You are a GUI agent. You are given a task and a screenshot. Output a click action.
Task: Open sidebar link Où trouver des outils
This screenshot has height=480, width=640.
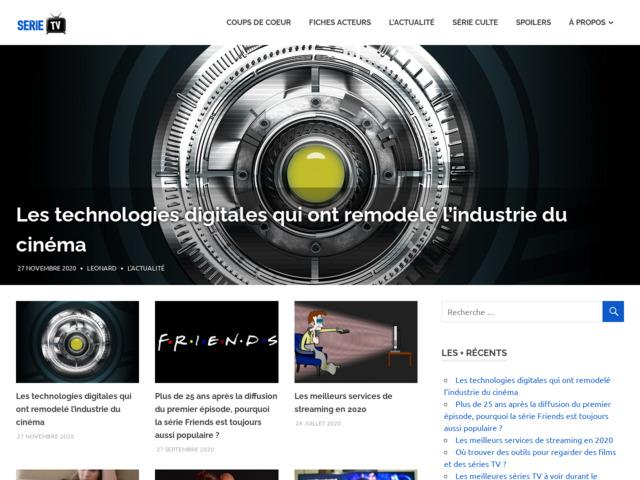(527, 458)
